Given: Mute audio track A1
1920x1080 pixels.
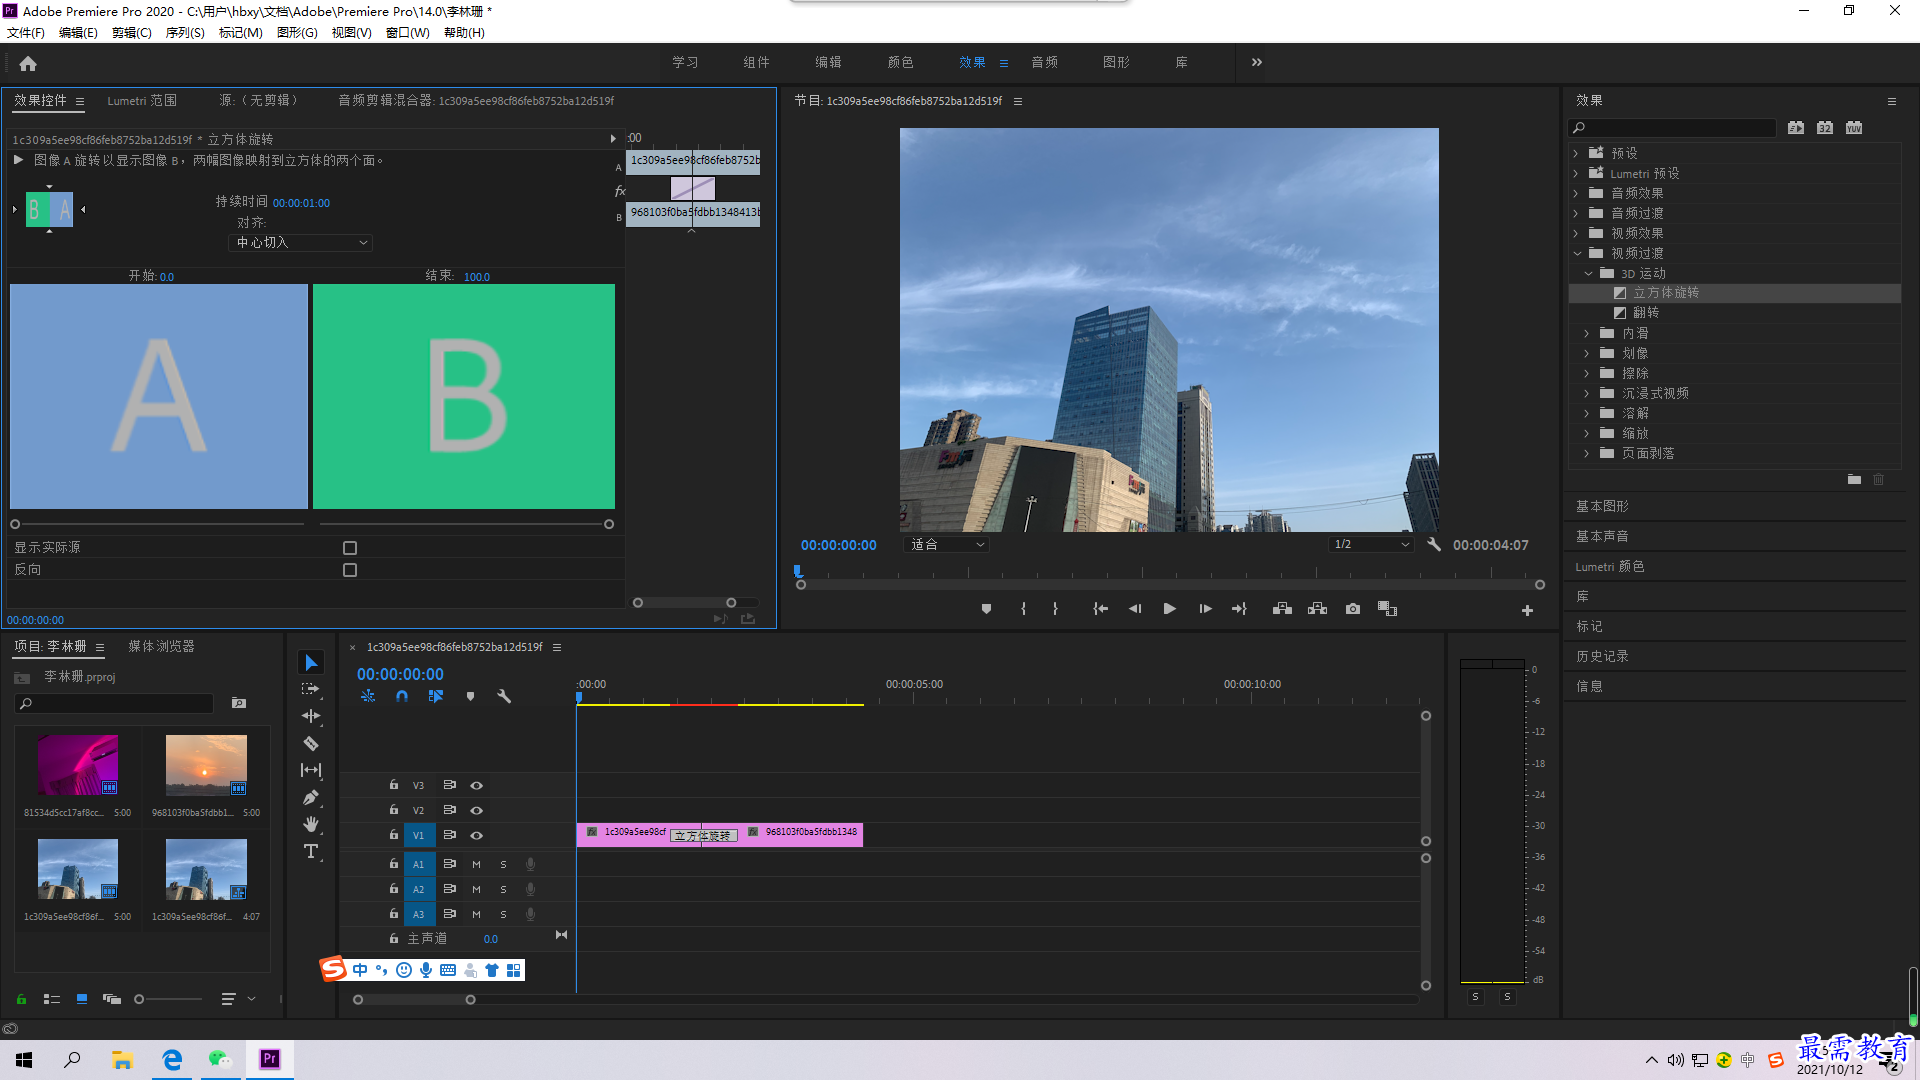Looking at the screenshot, I should (476, 864).
